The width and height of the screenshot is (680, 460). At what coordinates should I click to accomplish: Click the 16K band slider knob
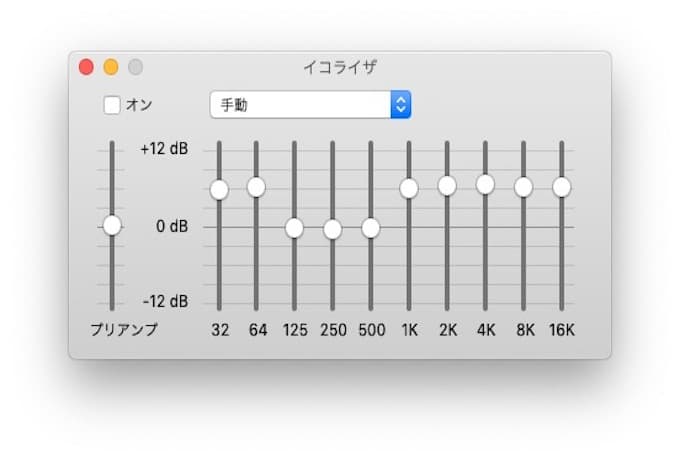[x=562, y=187]
